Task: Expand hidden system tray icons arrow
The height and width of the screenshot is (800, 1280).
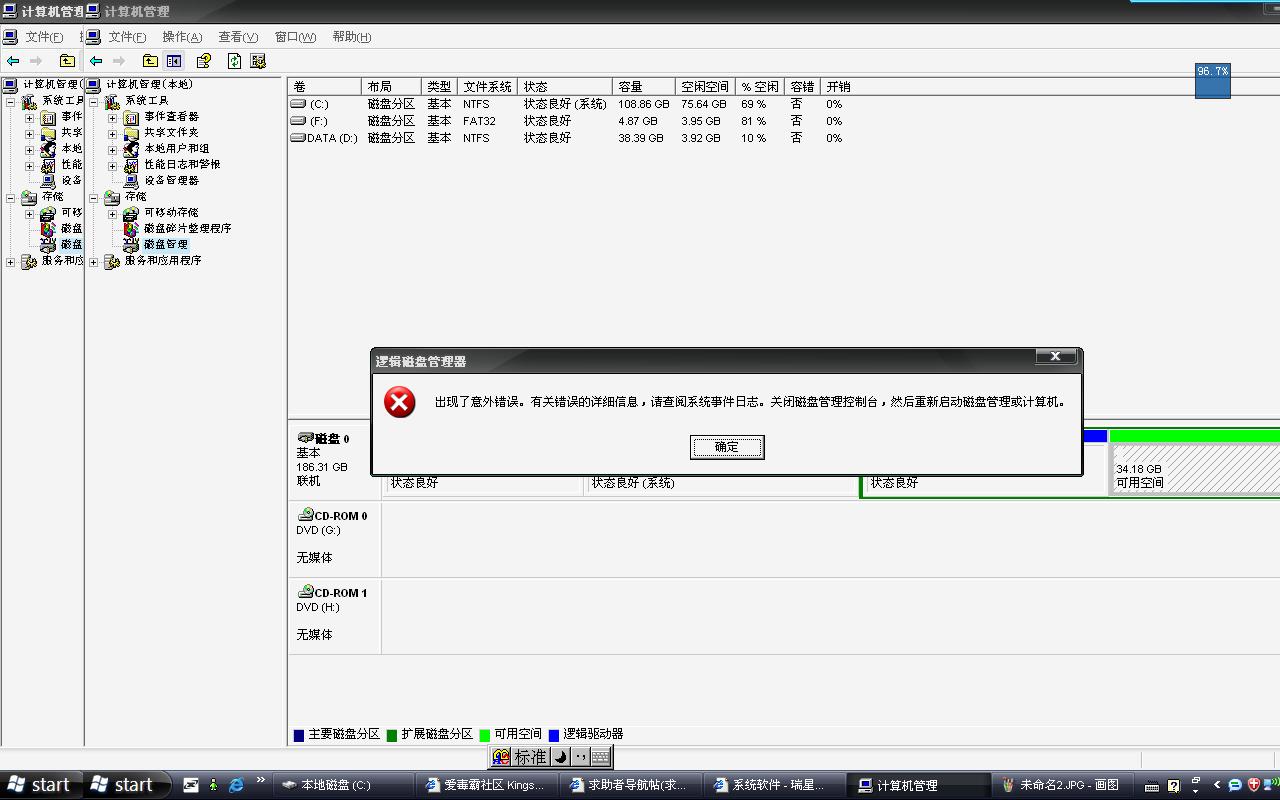Action: pos(1216,785)
